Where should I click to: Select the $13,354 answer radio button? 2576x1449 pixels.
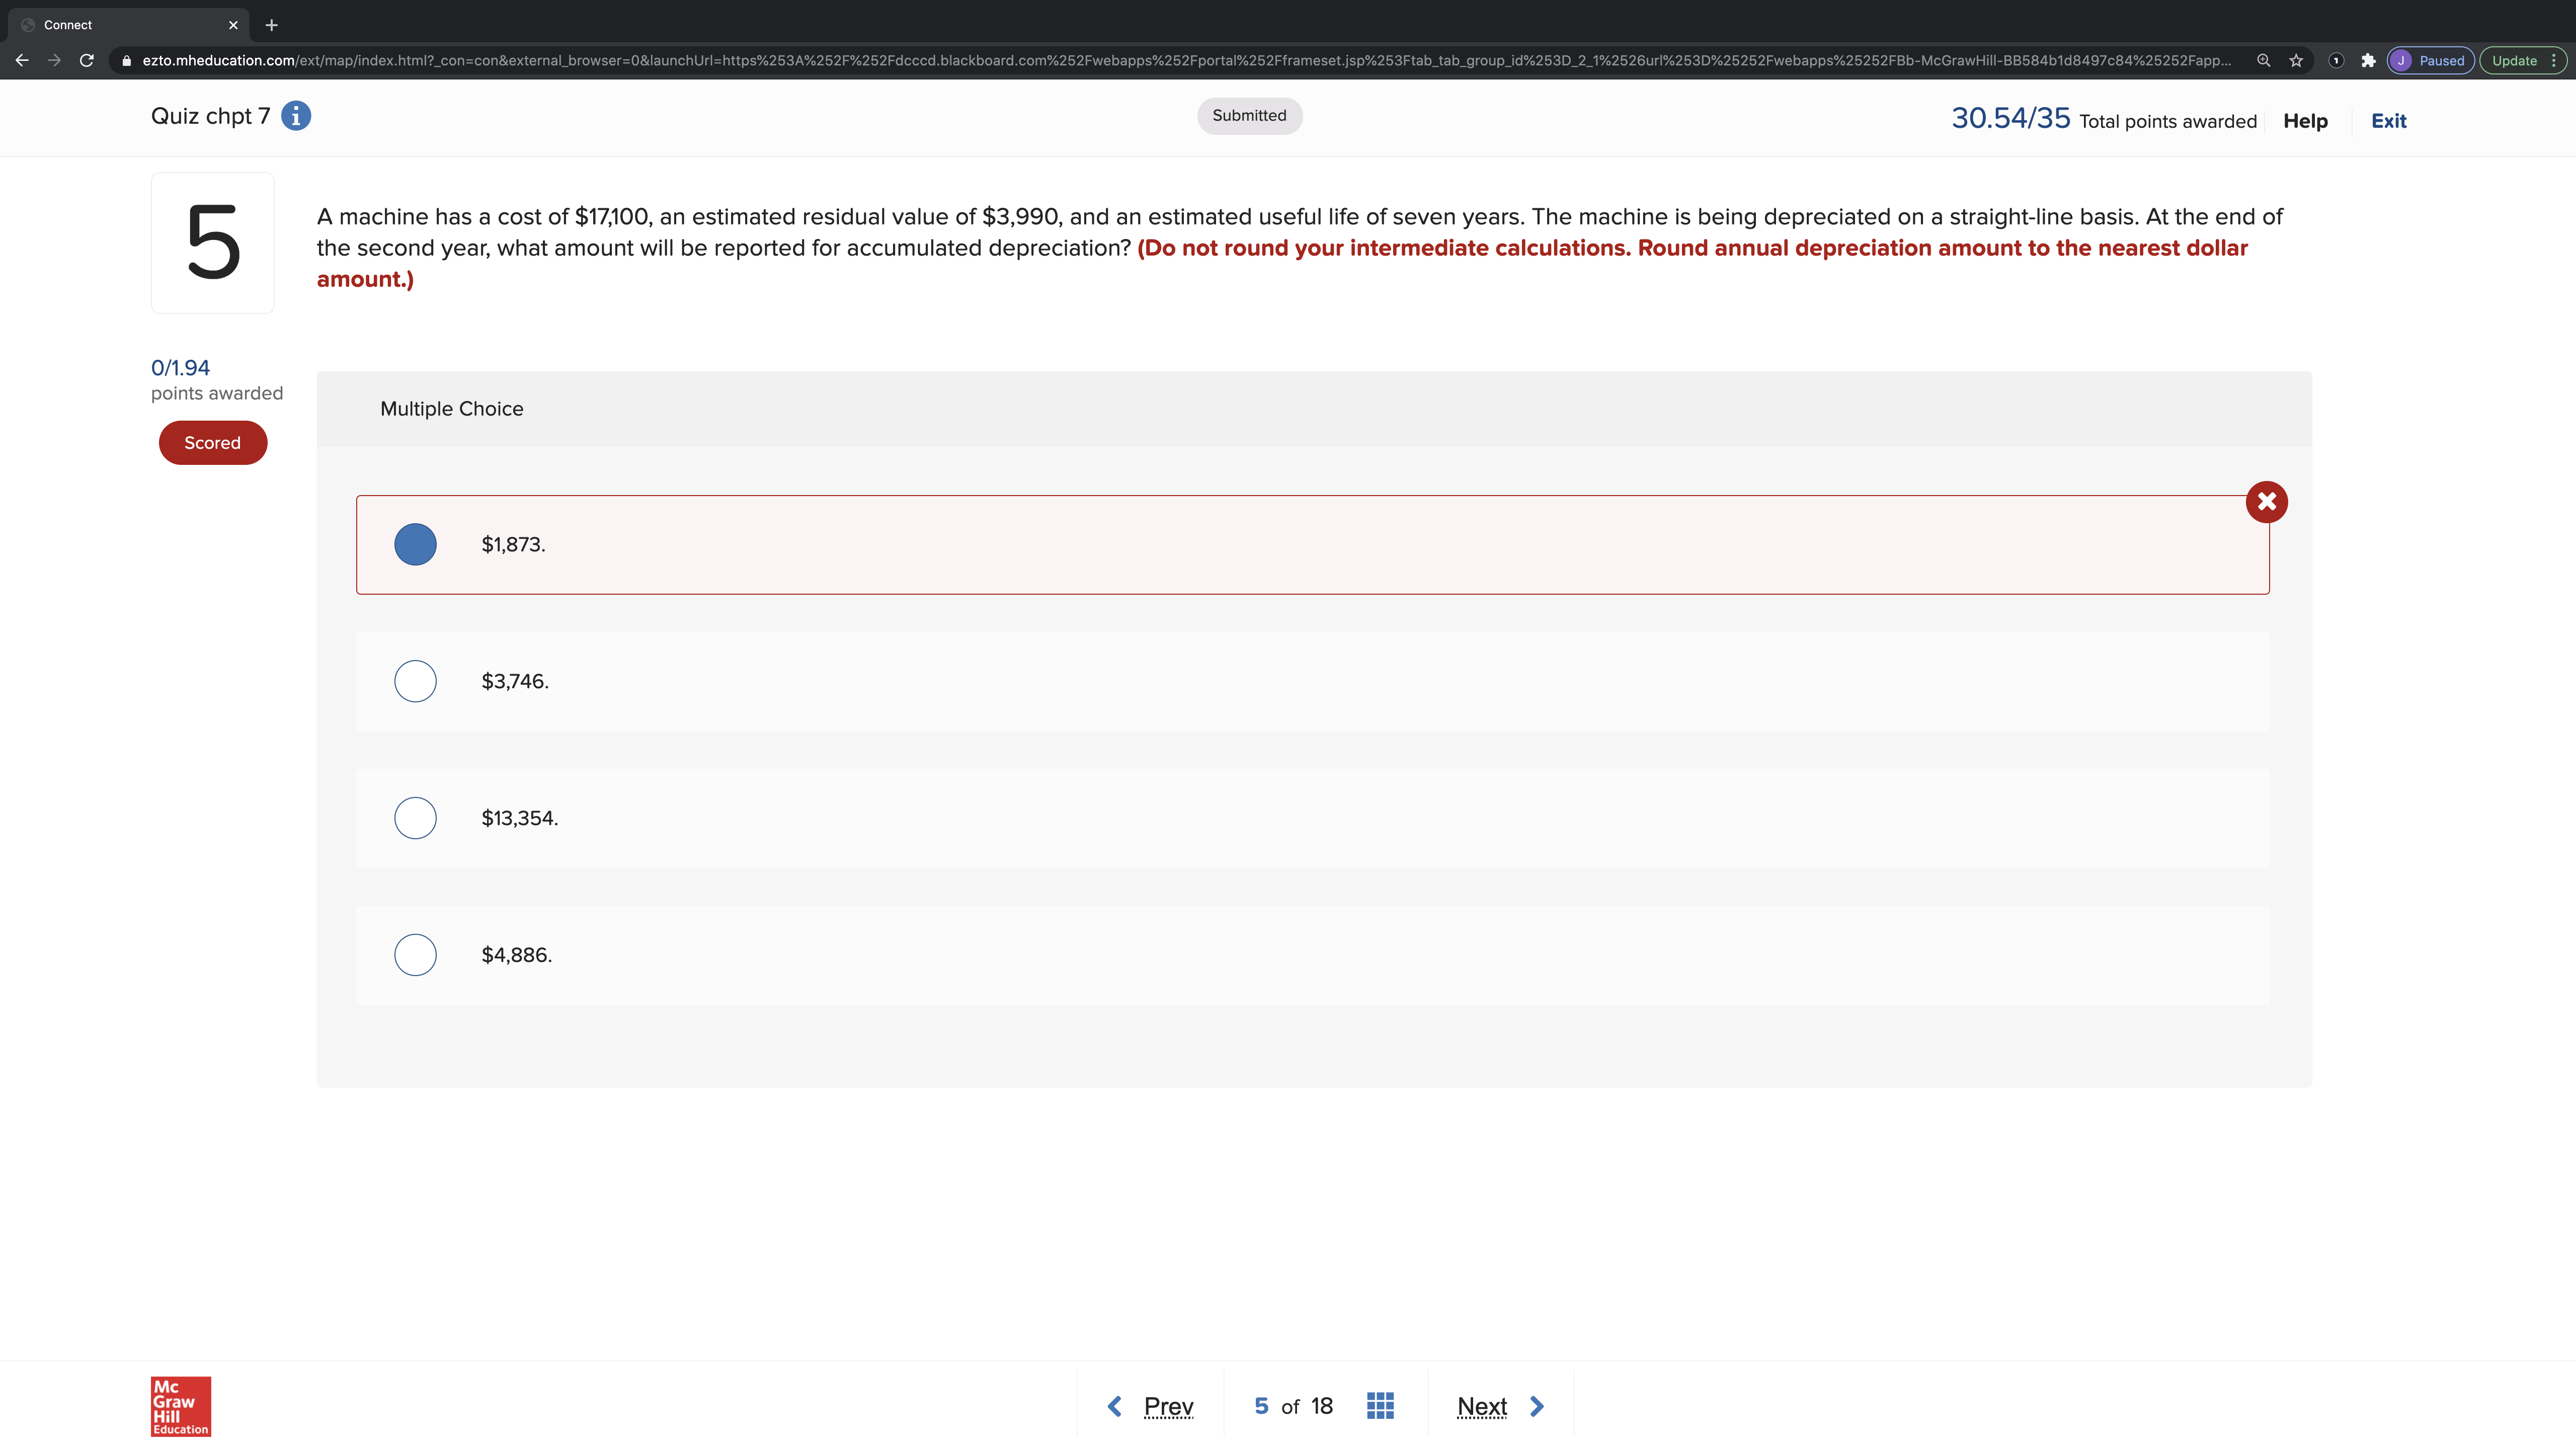click(415, 818)
